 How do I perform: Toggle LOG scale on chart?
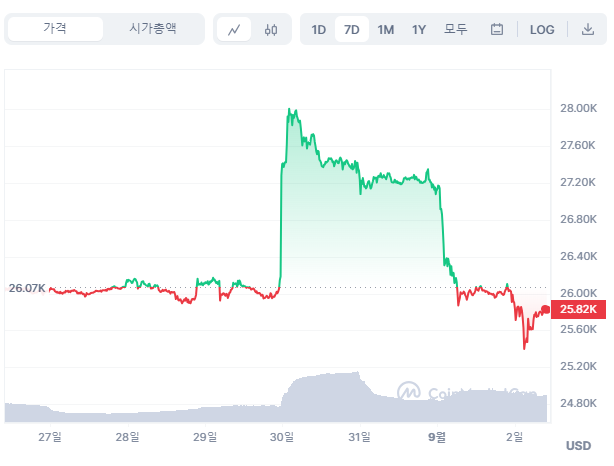pos(542,29)
